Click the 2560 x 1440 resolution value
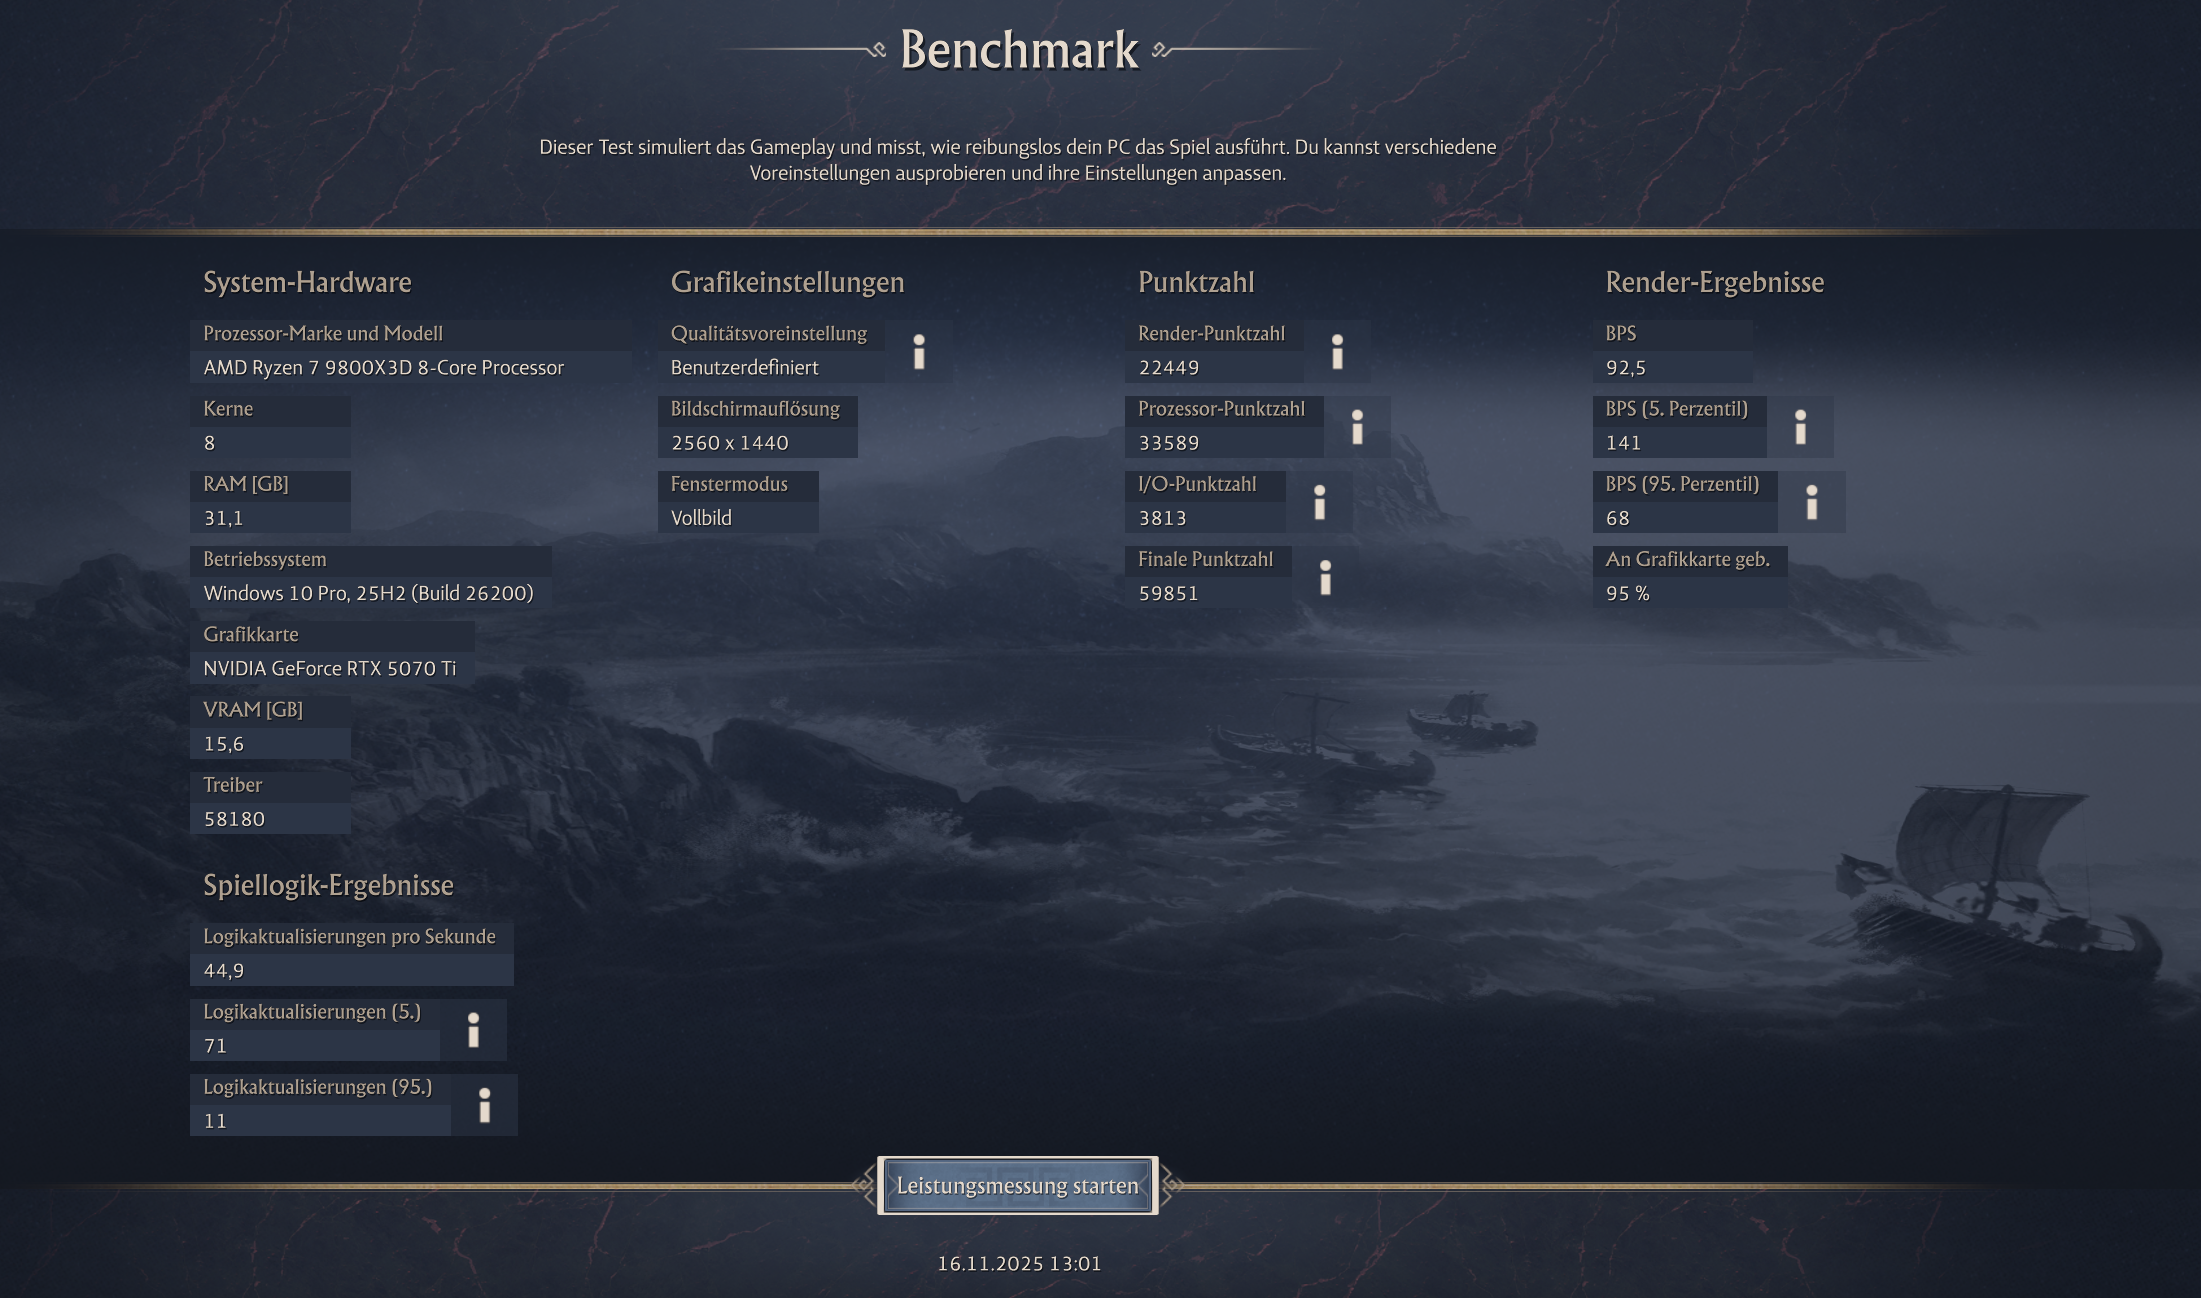The width and height of the screenshot is (2201, 1298). pos(730,443)
